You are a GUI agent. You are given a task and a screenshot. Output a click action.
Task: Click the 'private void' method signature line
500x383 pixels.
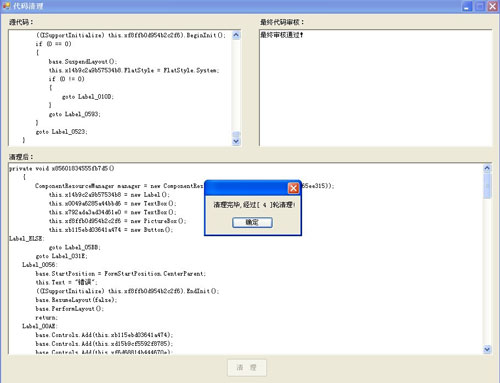pos(62,168)
